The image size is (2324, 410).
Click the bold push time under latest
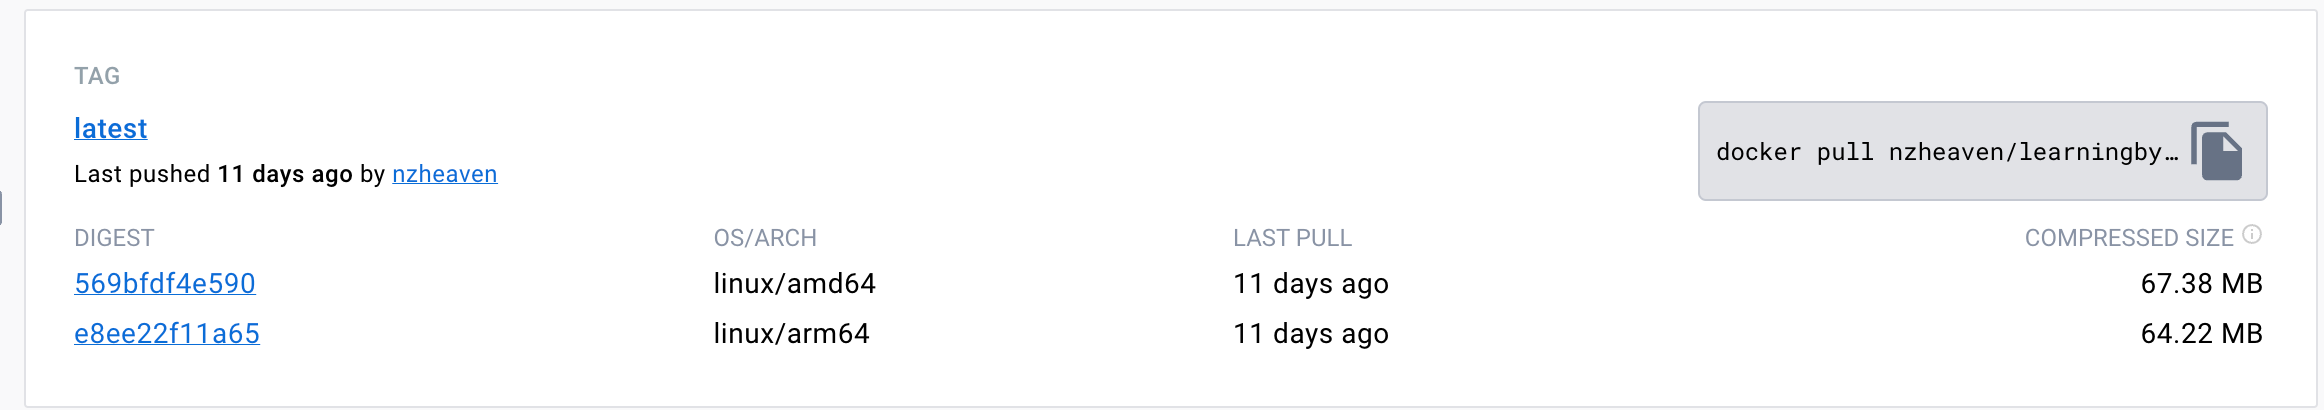click(285, 174)
